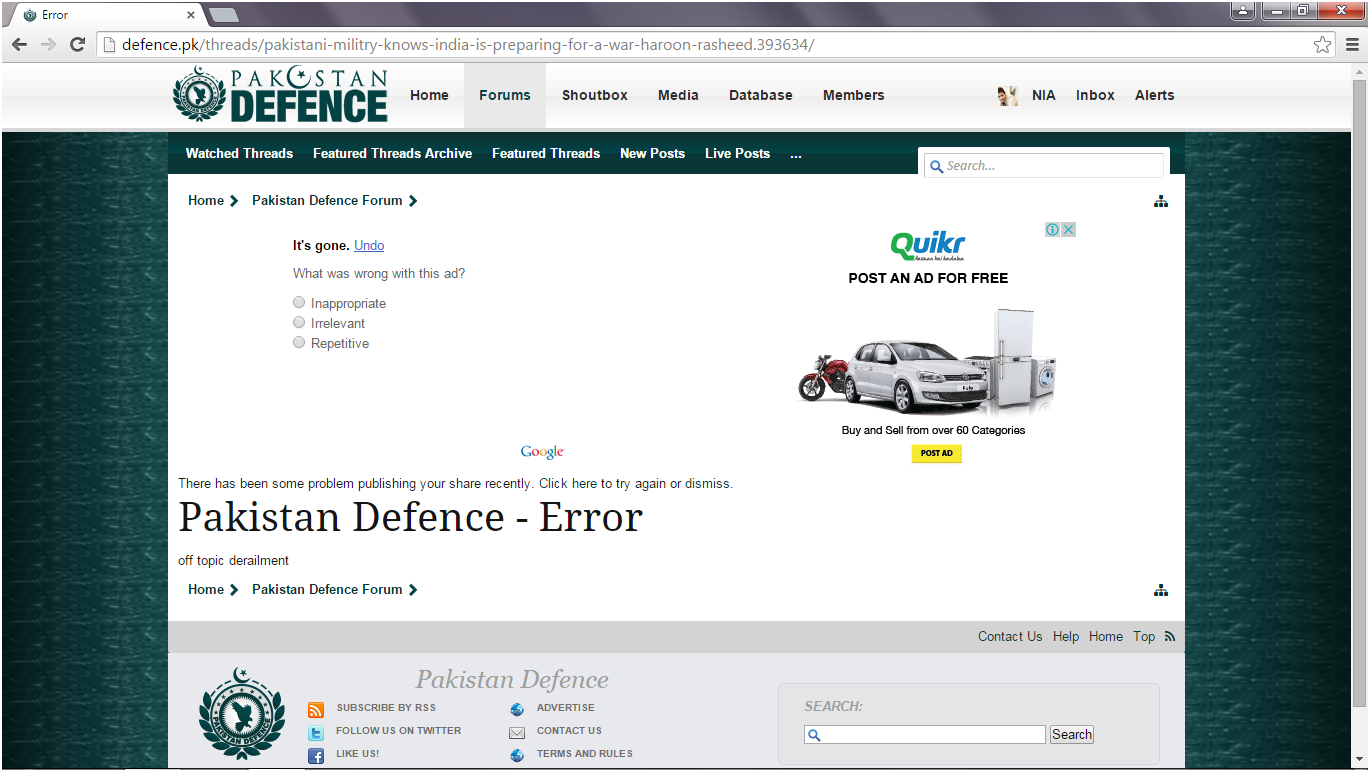Image resolution: width=1370 pixels, height=772 pixels.
Task: Click the globe icon next to Terms and Rules
Action: [x=517, y=755]
